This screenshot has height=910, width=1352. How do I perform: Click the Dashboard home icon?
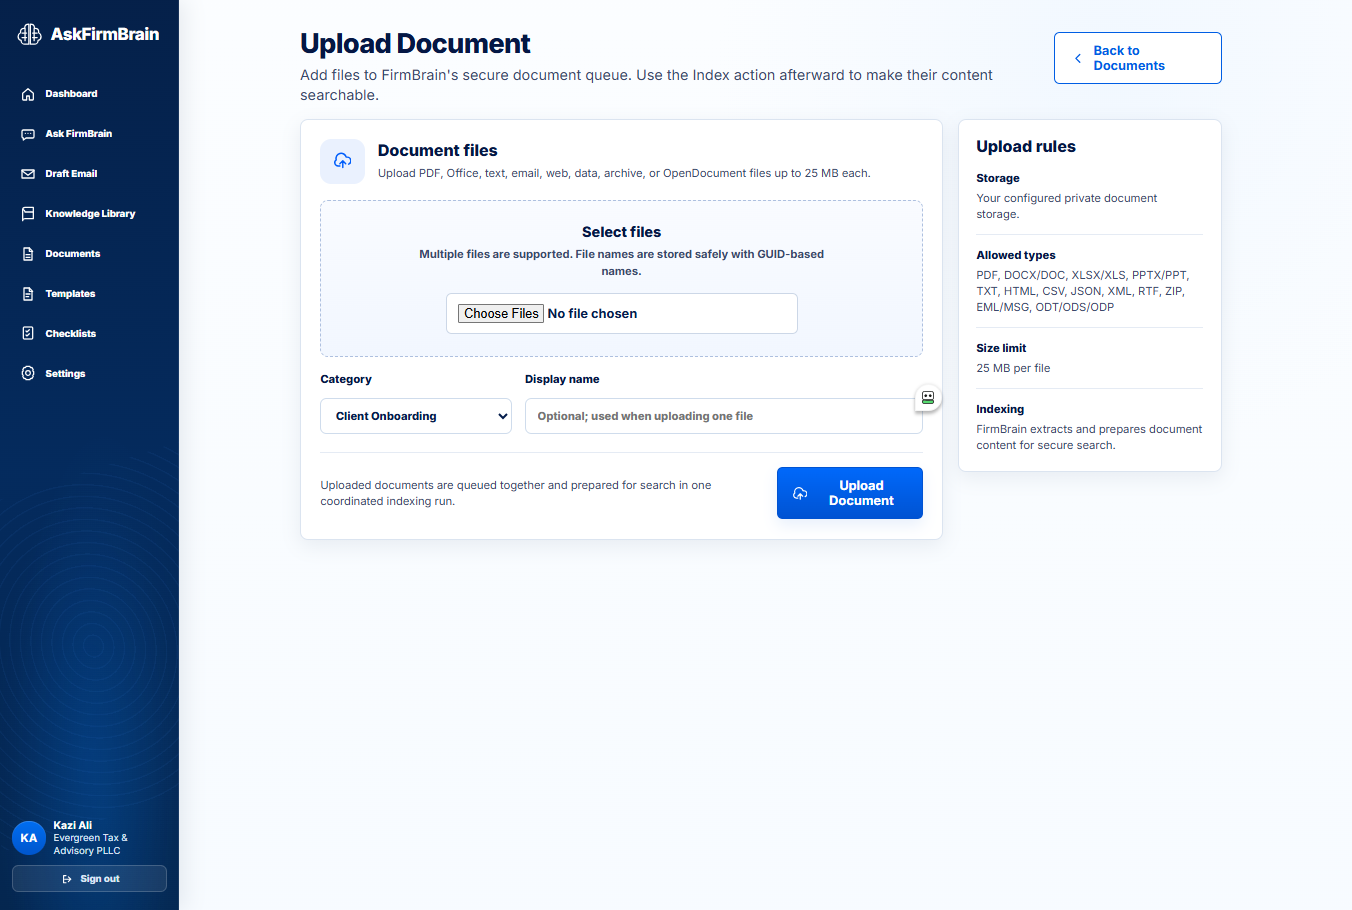(28, 94)
